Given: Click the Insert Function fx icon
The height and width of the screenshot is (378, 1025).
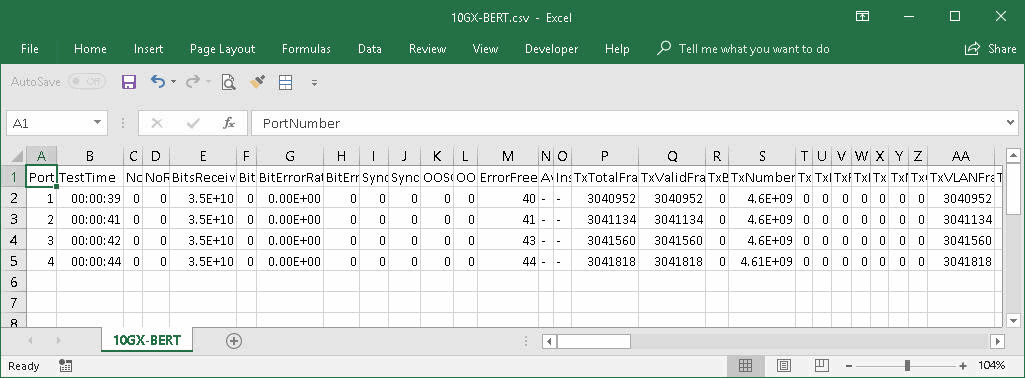Looking at the screenshot, I should [x=229, y=123].
